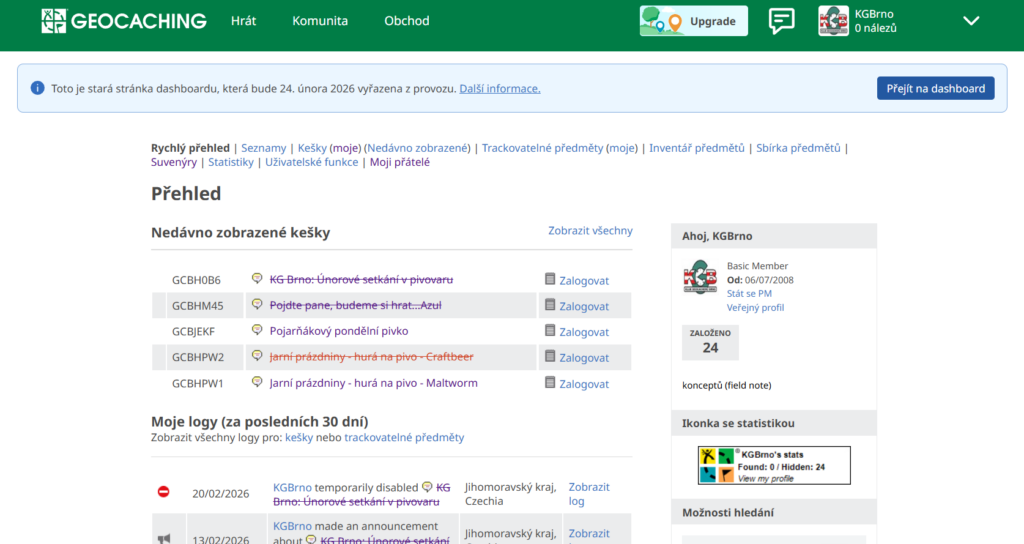Click Zalogovat for GCBHPW2
Viewport: 1024px width, 544px height.
click(x=584, y=358)
